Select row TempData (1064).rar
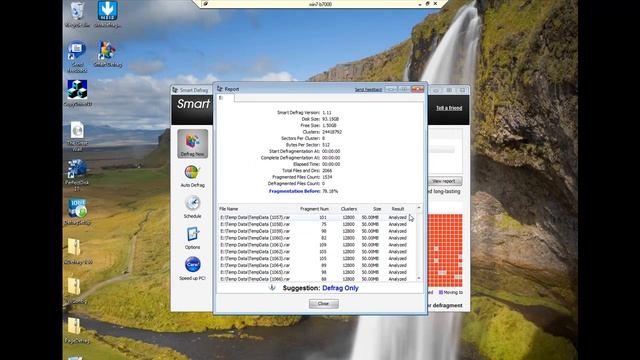Image resolution: width=640 pixels, height=360 pixels. pyautogui.click(x=316, y=265)
